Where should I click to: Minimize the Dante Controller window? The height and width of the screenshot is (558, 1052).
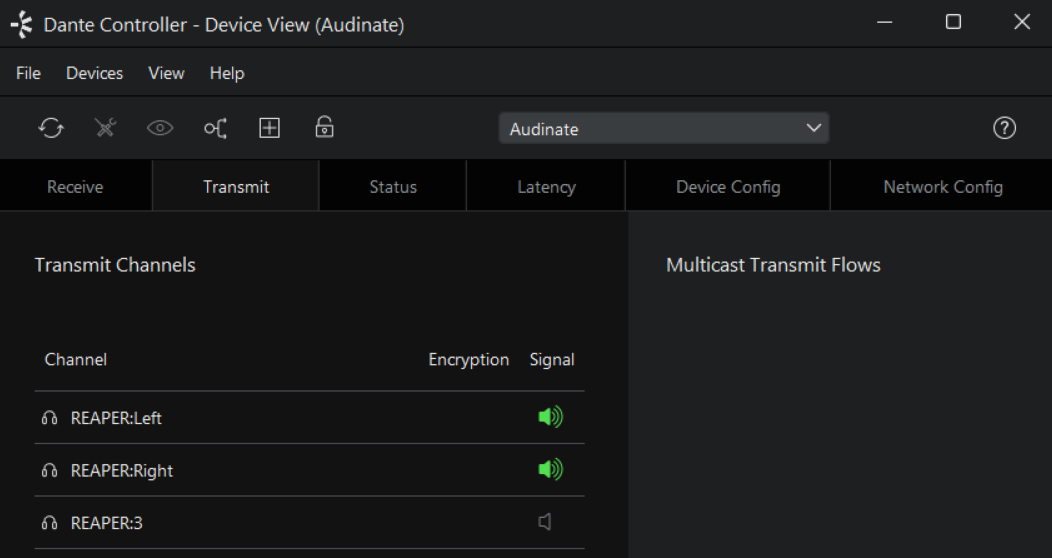click(885, 22)
